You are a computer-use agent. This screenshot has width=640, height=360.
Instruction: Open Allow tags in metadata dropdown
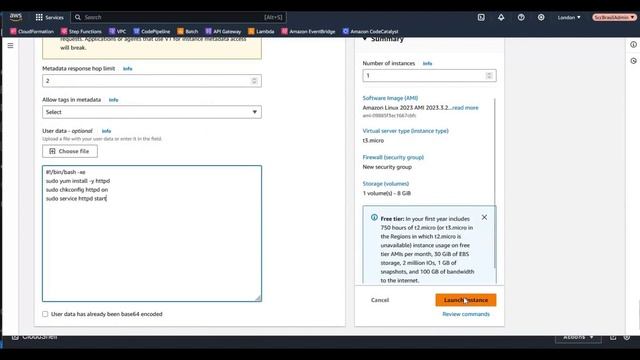tap(152, 112)
